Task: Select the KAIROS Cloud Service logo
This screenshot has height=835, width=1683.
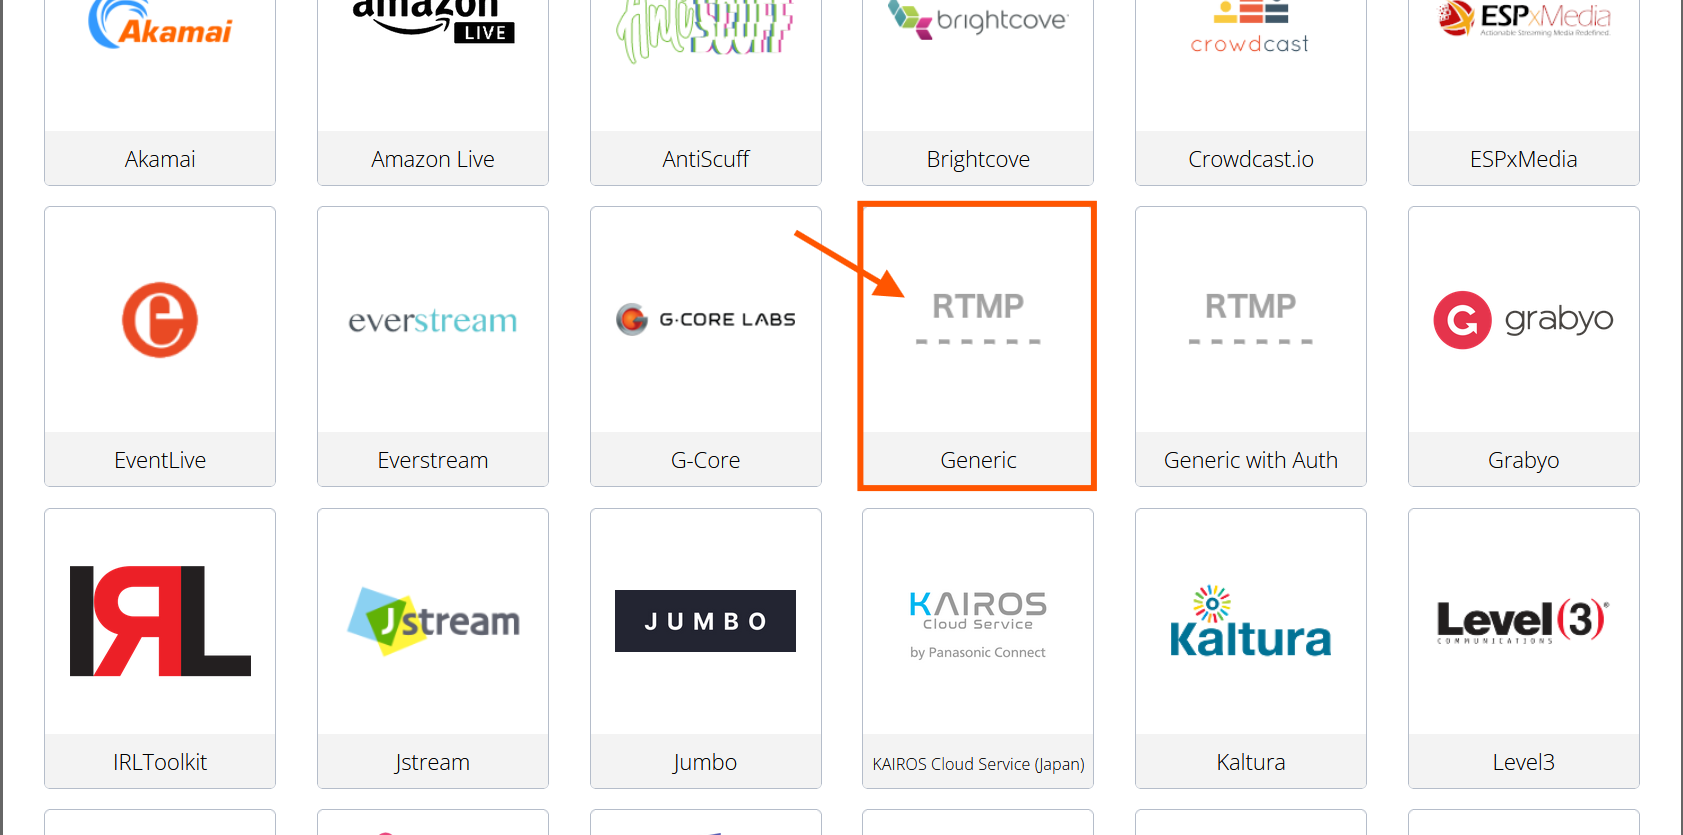Action: [x=978, y=625]
